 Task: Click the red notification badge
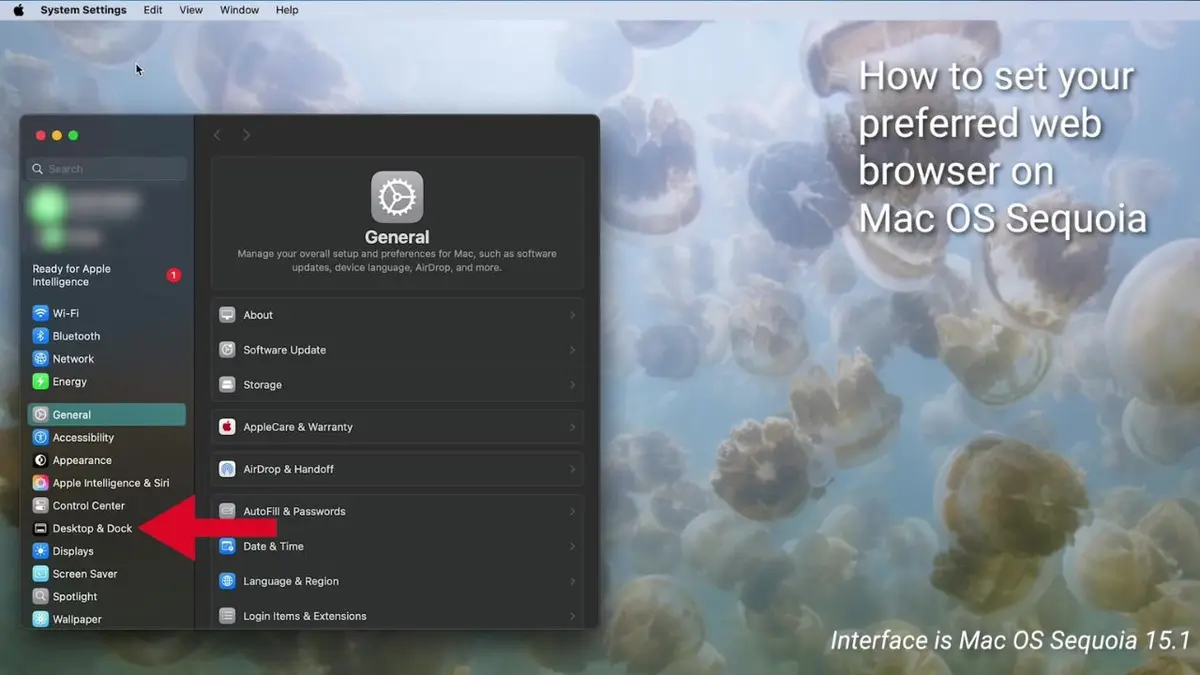pyautogui.click(x=174, y=275)
